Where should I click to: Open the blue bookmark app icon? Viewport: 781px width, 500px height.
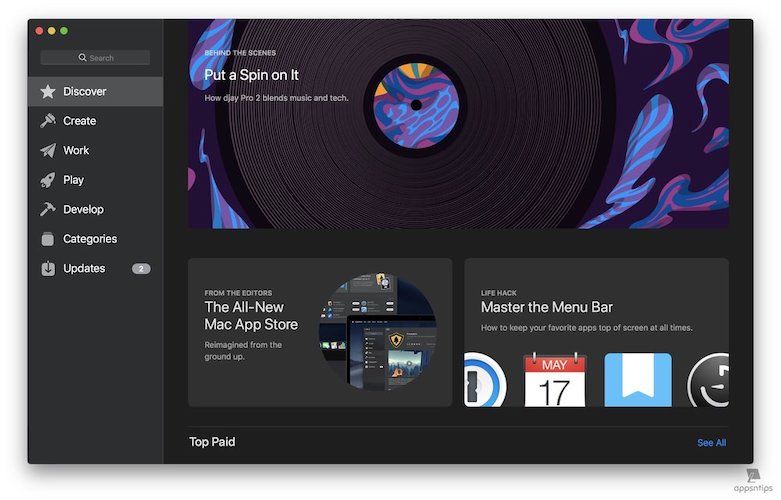point(637,380)
